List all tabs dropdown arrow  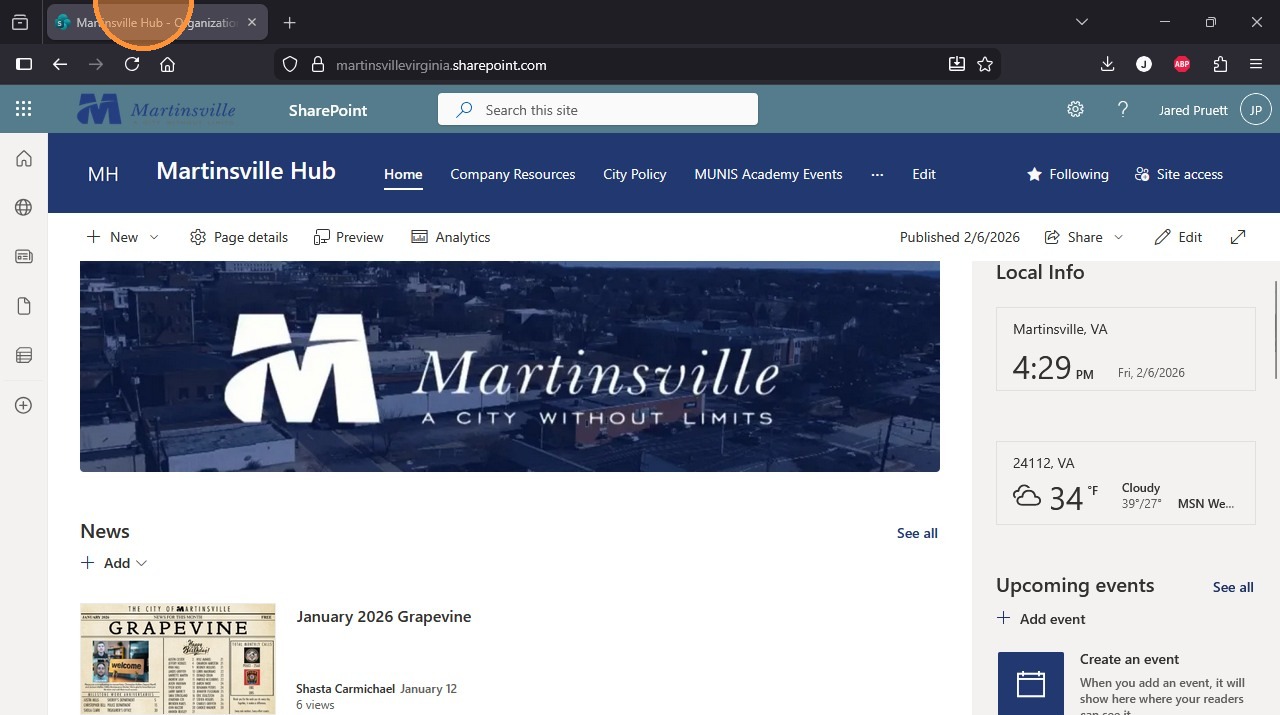click(1081, 22)
